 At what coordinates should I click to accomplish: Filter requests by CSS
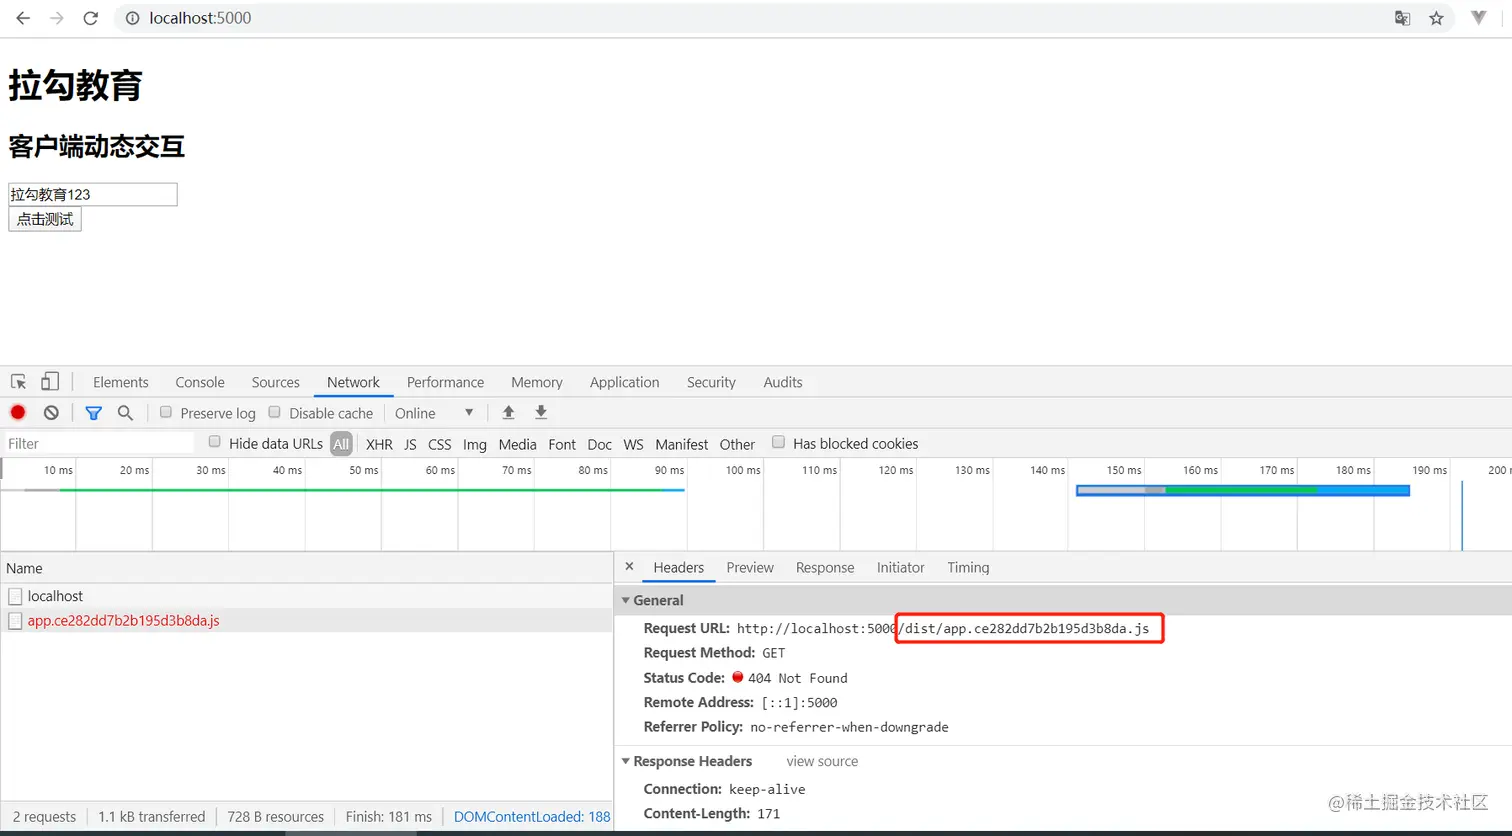point(440,444)
